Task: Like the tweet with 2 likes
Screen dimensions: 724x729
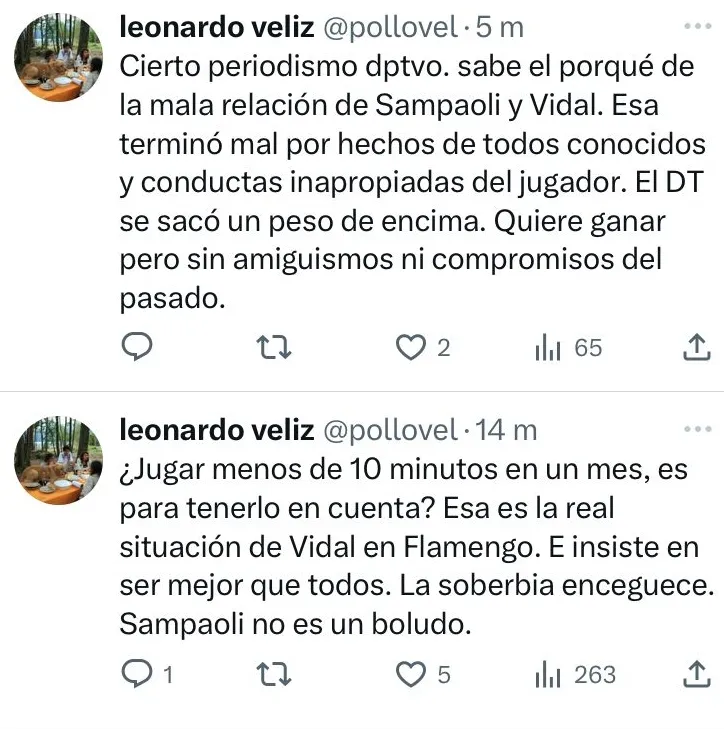Action: (x=409, y=347)
